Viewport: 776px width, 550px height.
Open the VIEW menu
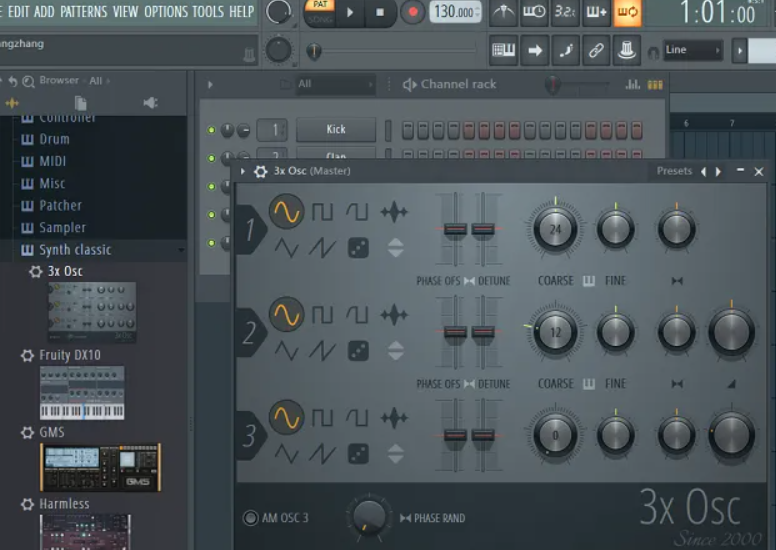[x=125, y=11]
